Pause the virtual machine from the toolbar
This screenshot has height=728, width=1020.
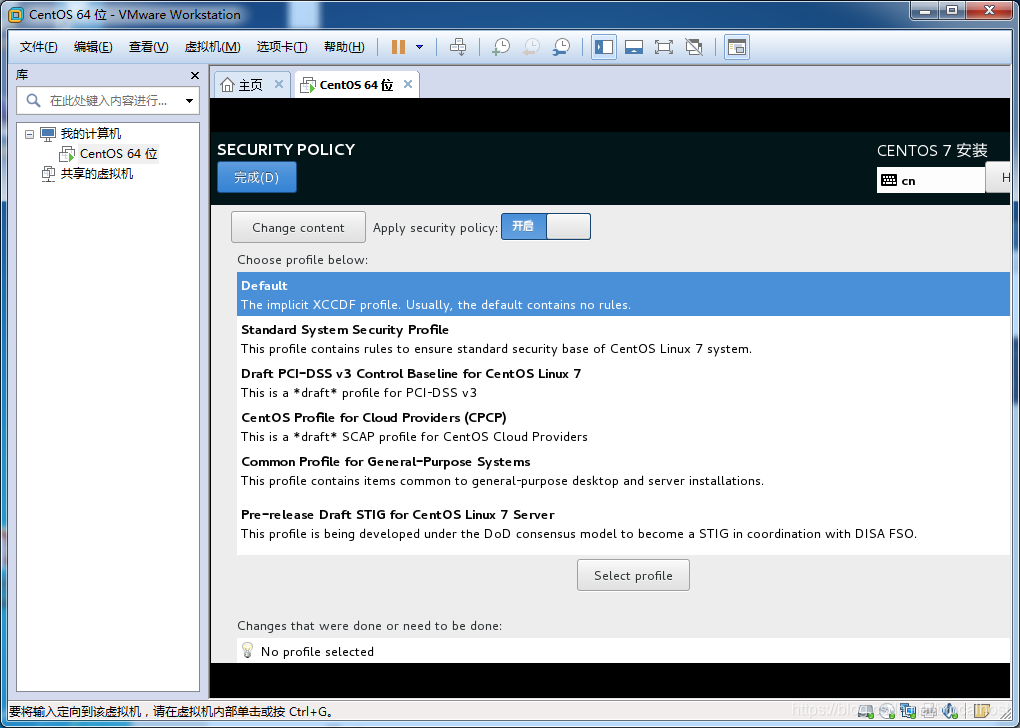click(x=399, y=47)
